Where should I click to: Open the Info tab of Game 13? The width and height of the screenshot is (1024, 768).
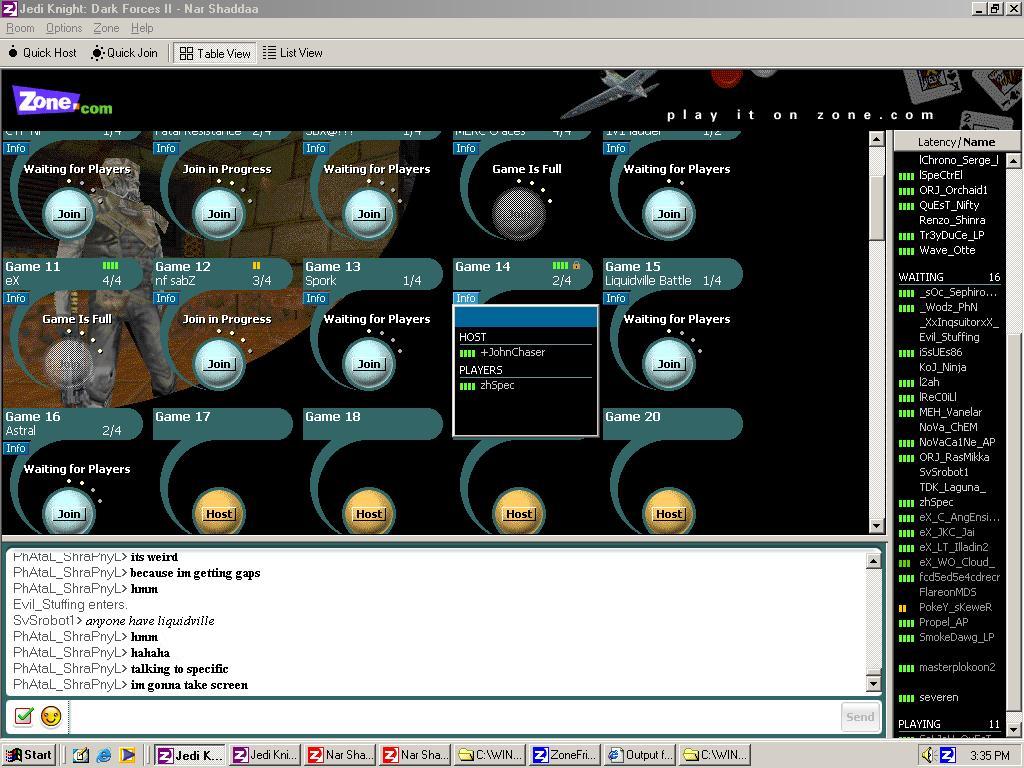click(x=315, y=298)
